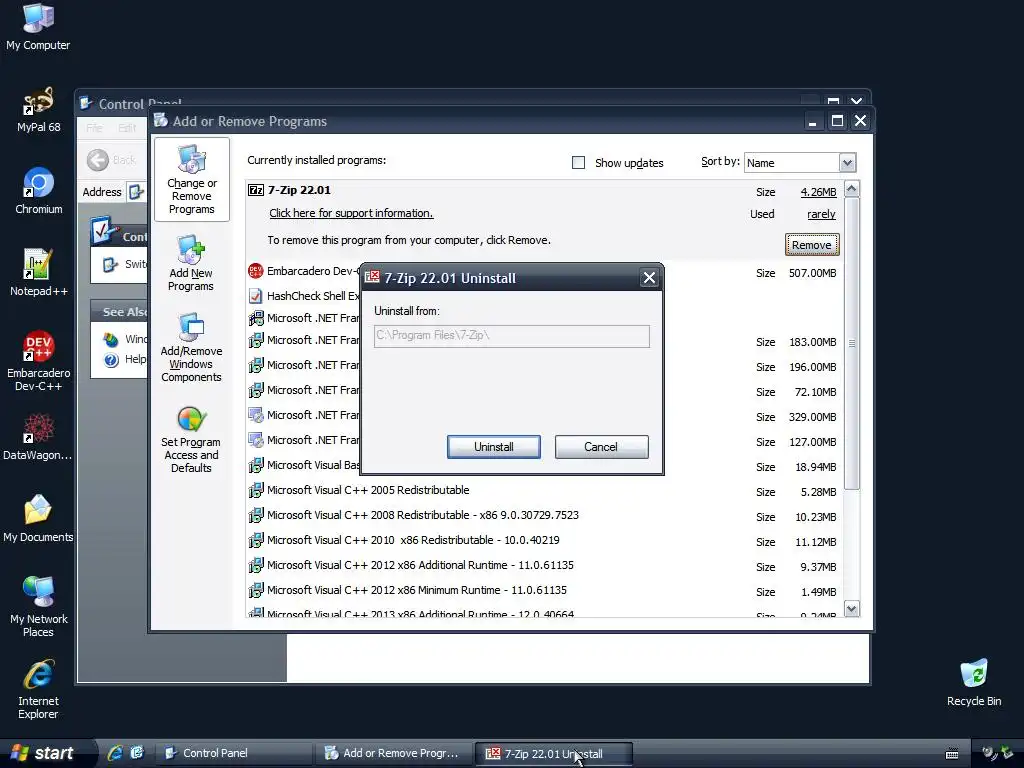Viewport: 1024px width, 768px height.
Task: Click the HashCheck Shell Extension entry icon
Action: (255, 296)
